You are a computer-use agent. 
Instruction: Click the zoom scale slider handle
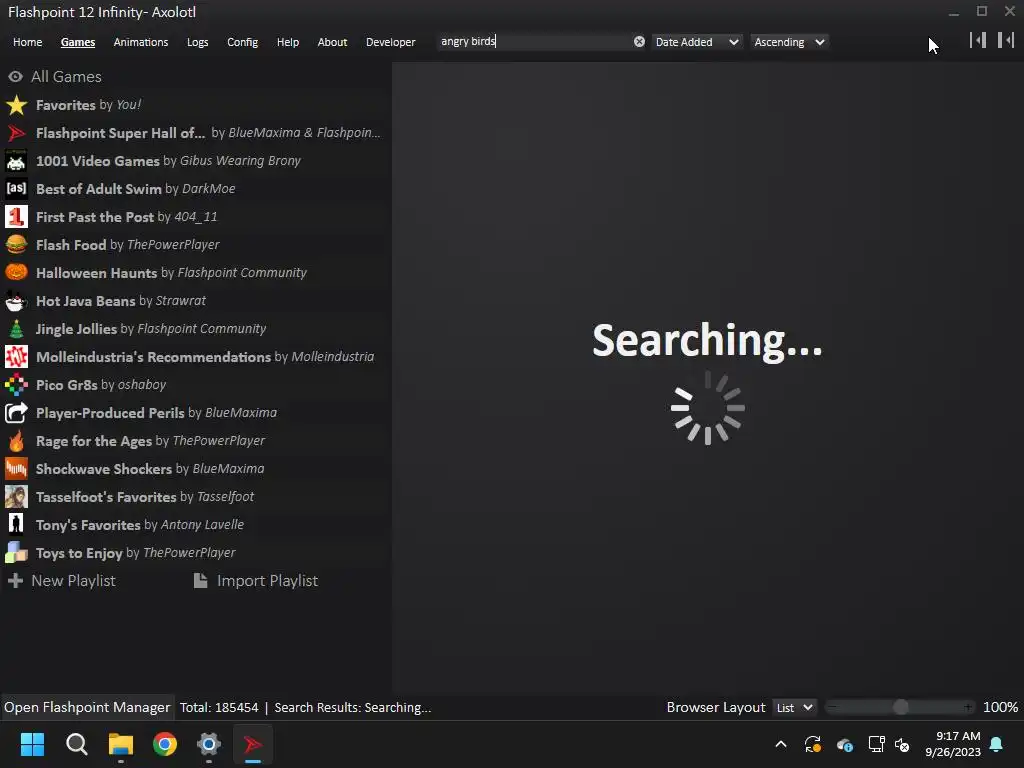click(901, 707)
